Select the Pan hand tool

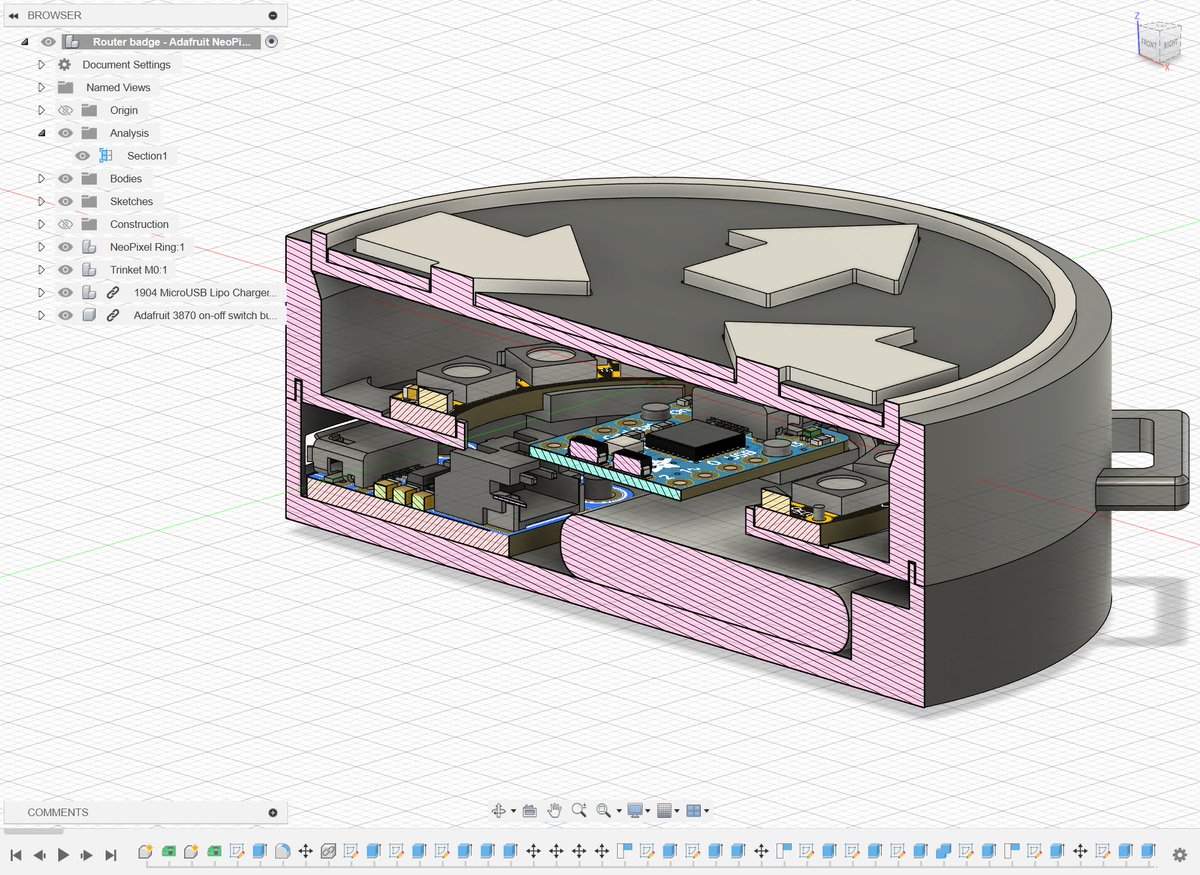(554, 810)
